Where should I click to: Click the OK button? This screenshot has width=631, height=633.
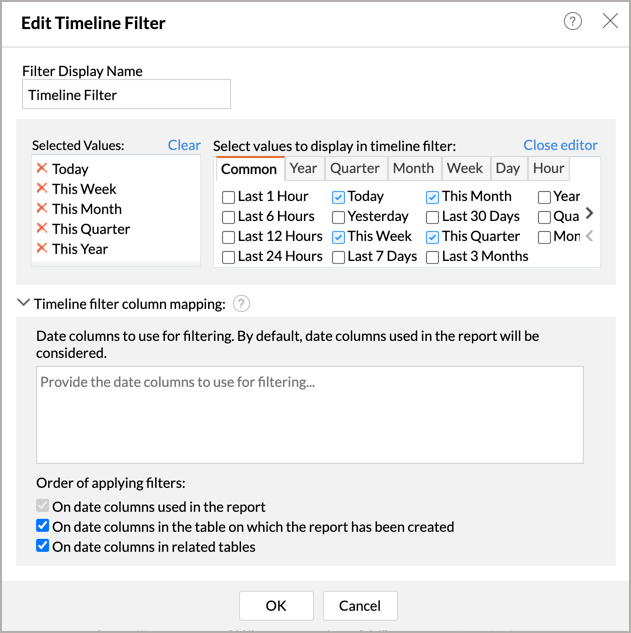click(x=276, y=605)
